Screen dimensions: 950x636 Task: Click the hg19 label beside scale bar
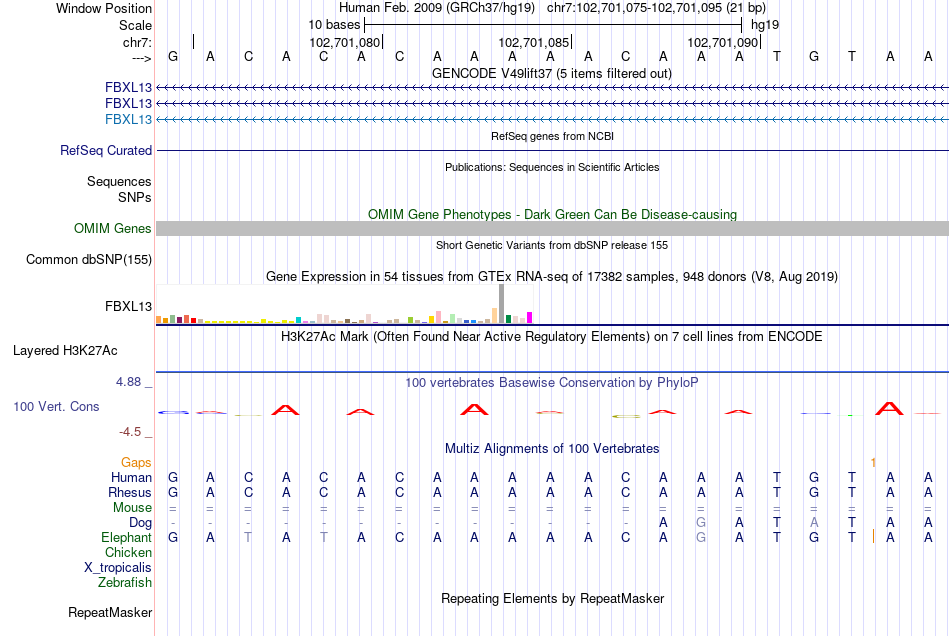coord(765,25)
